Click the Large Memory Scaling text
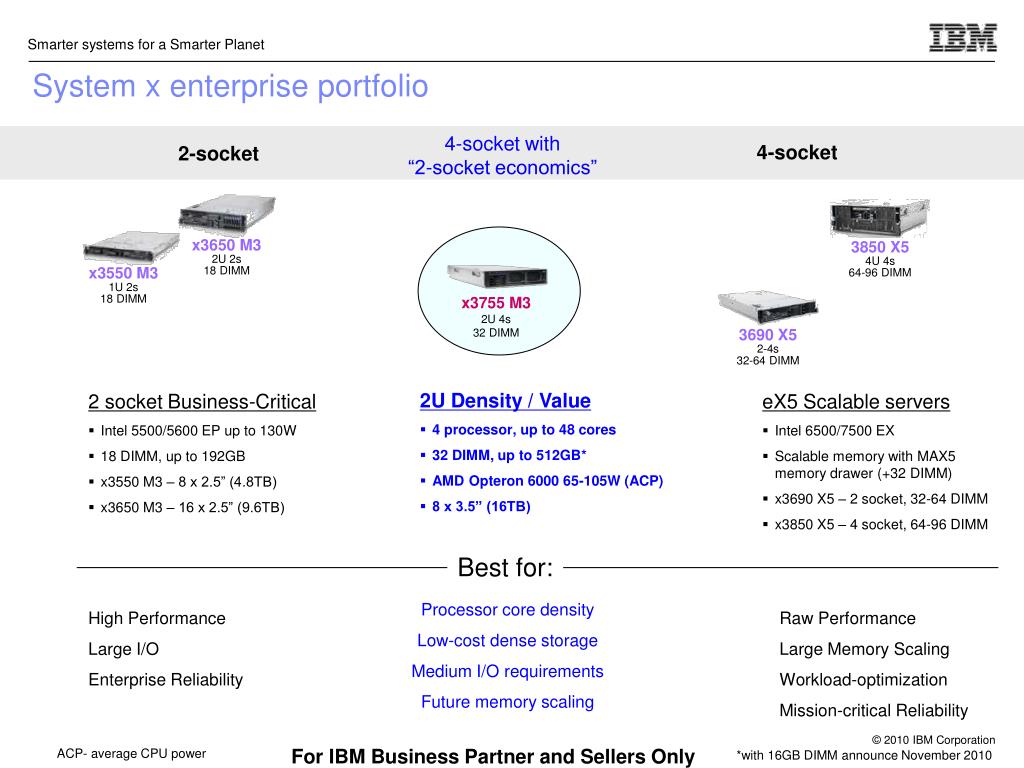 (864, 649)
